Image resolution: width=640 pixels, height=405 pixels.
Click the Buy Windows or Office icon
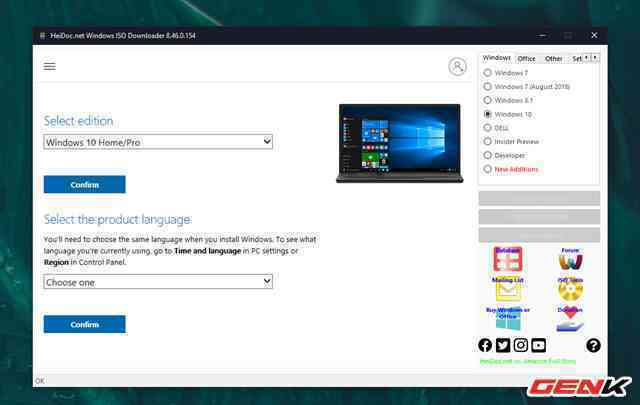508,318
